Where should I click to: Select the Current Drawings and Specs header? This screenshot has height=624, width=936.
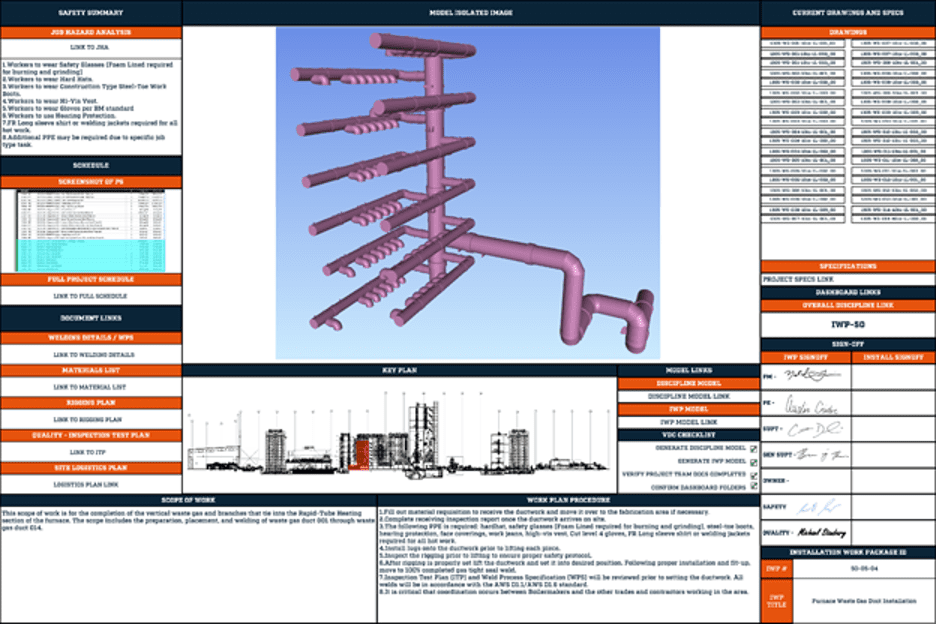point(848,13)
